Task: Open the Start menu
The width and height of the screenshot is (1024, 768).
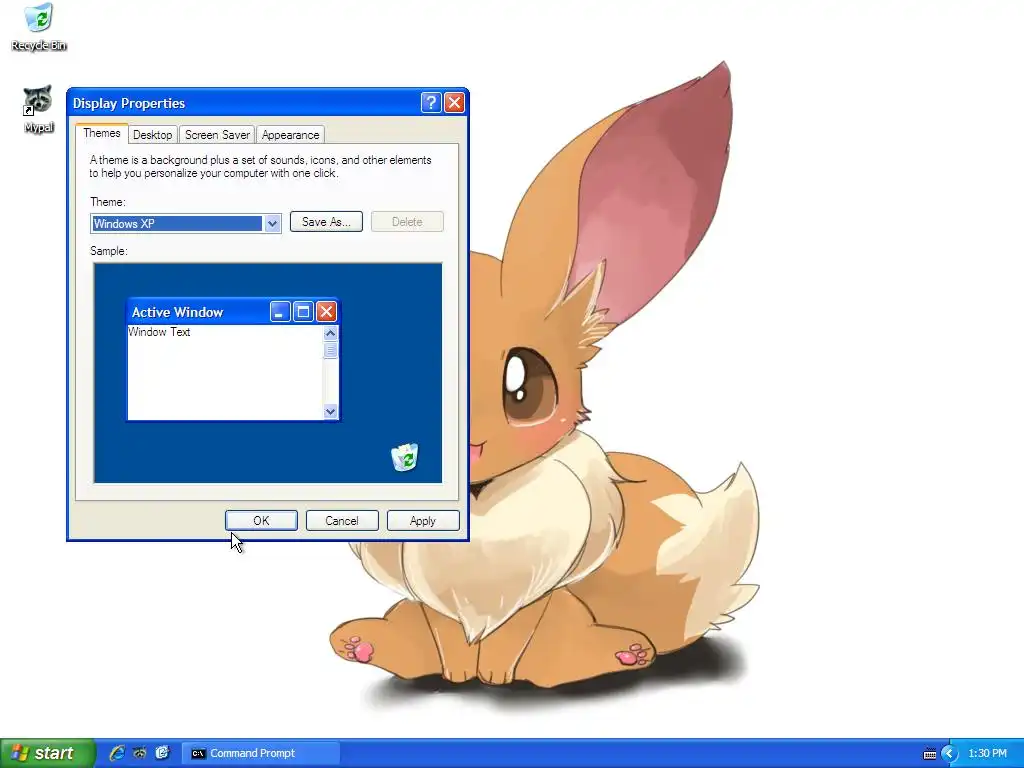Action: pos(47,753)
